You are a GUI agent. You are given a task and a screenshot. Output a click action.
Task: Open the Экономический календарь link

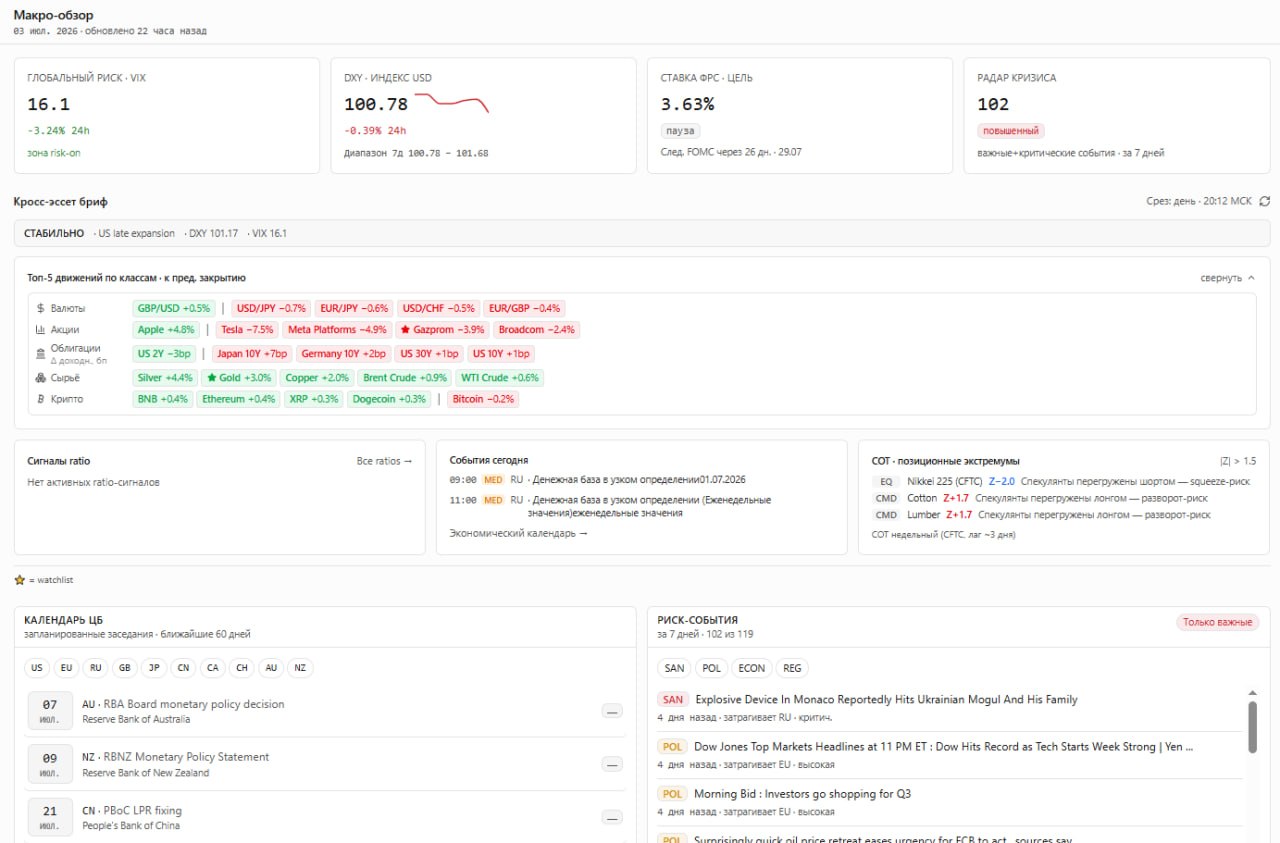coord(519,533)
